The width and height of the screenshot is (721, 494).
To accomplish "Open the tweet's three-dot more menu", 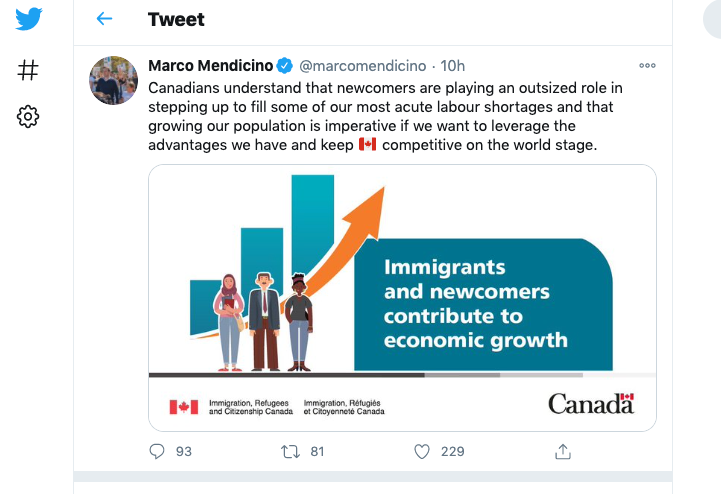I will coord(647,65).
